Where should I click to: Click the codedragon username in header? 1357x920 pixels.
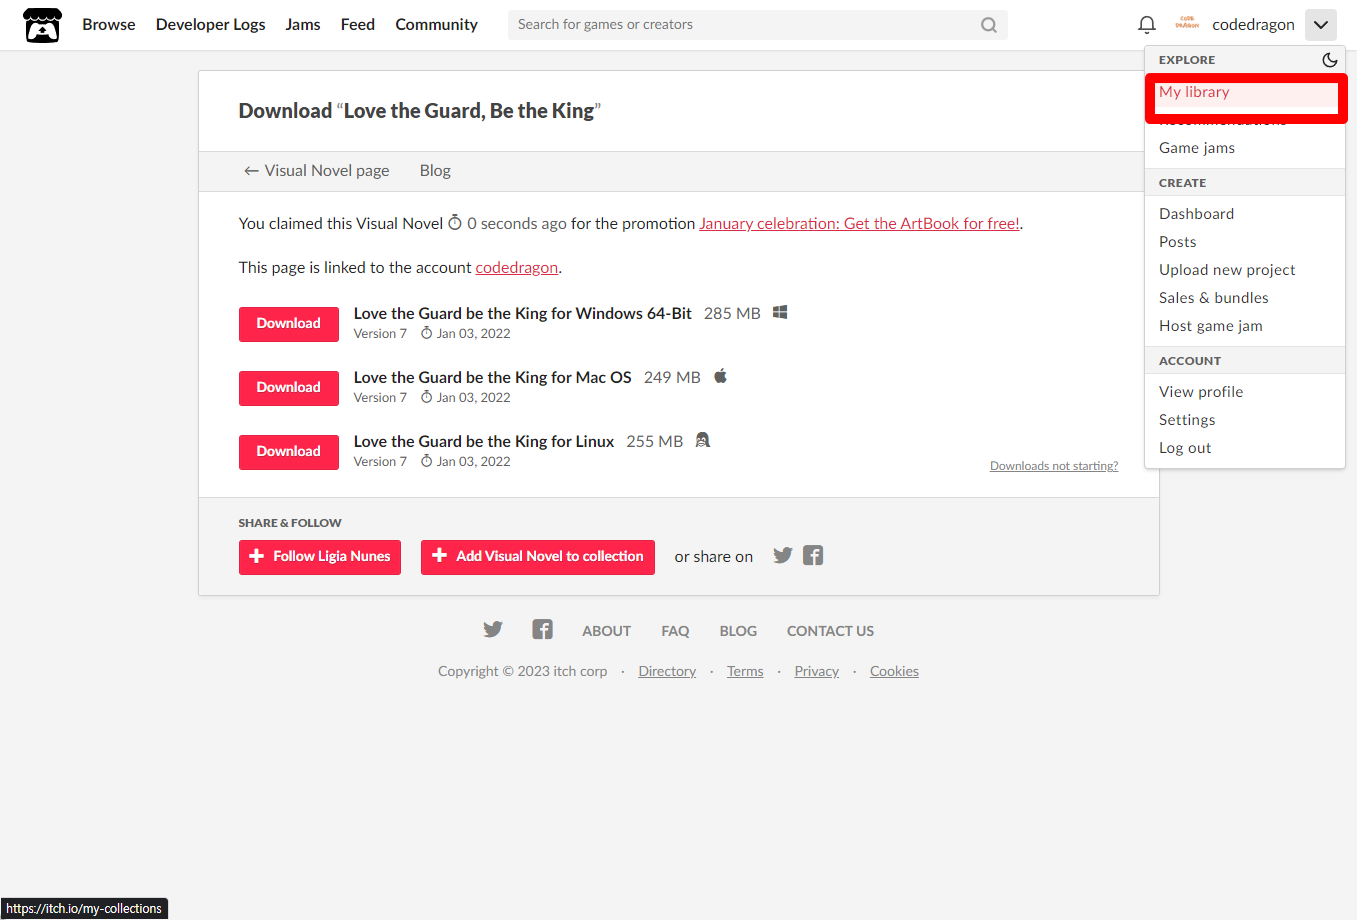click(1253, 25)
